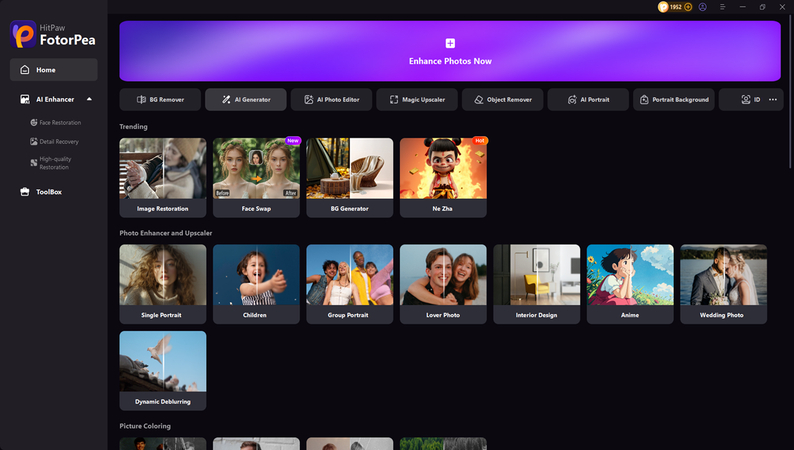Select the Children enhancer model

256,284
